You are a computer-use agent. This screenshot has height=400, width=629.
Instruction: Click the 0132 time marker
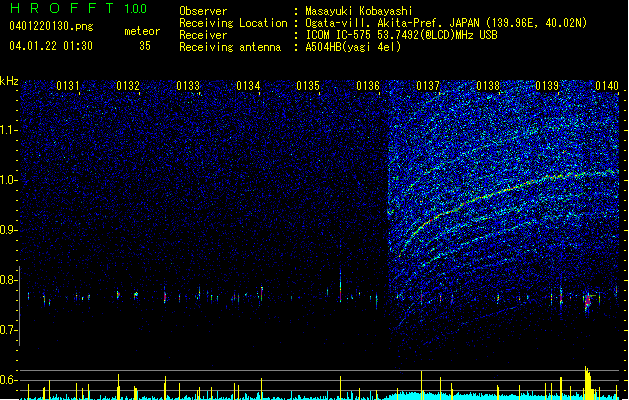[128, 86]
